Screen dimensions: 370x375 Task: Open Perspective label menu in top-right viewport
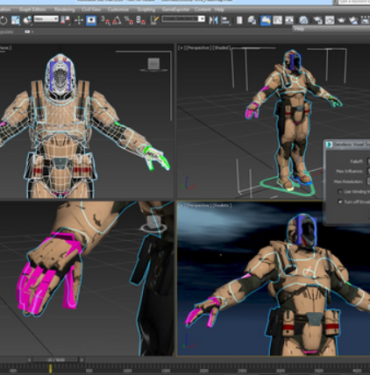(x=198, y=48)
